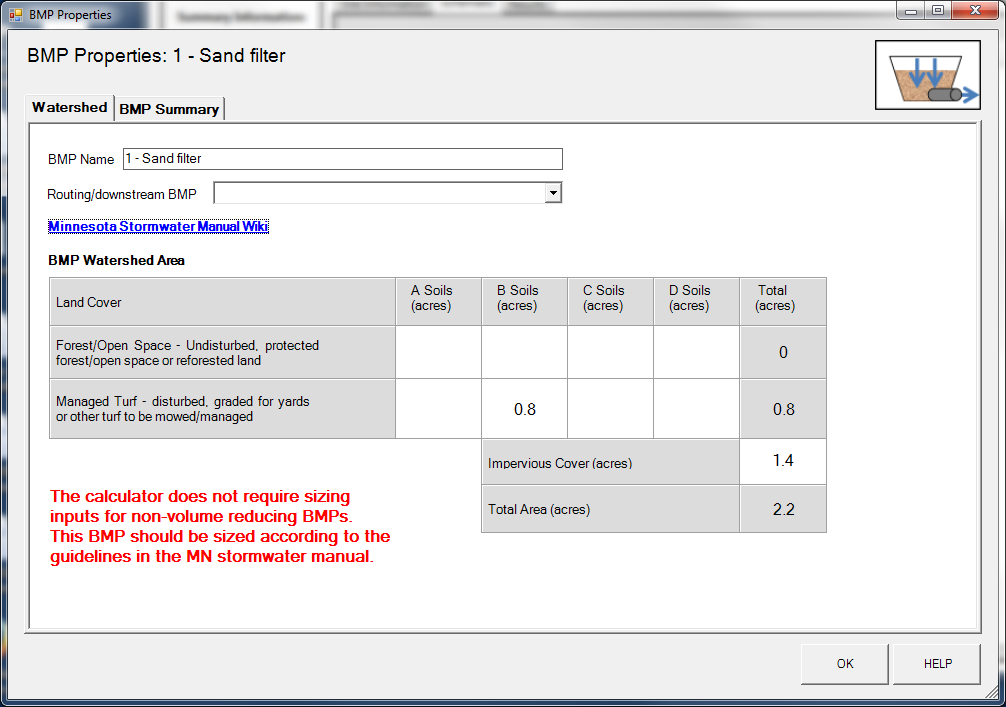Click the HELP button
The image size is (1006, 707).
pyautogui.click(x=936, y=663)
